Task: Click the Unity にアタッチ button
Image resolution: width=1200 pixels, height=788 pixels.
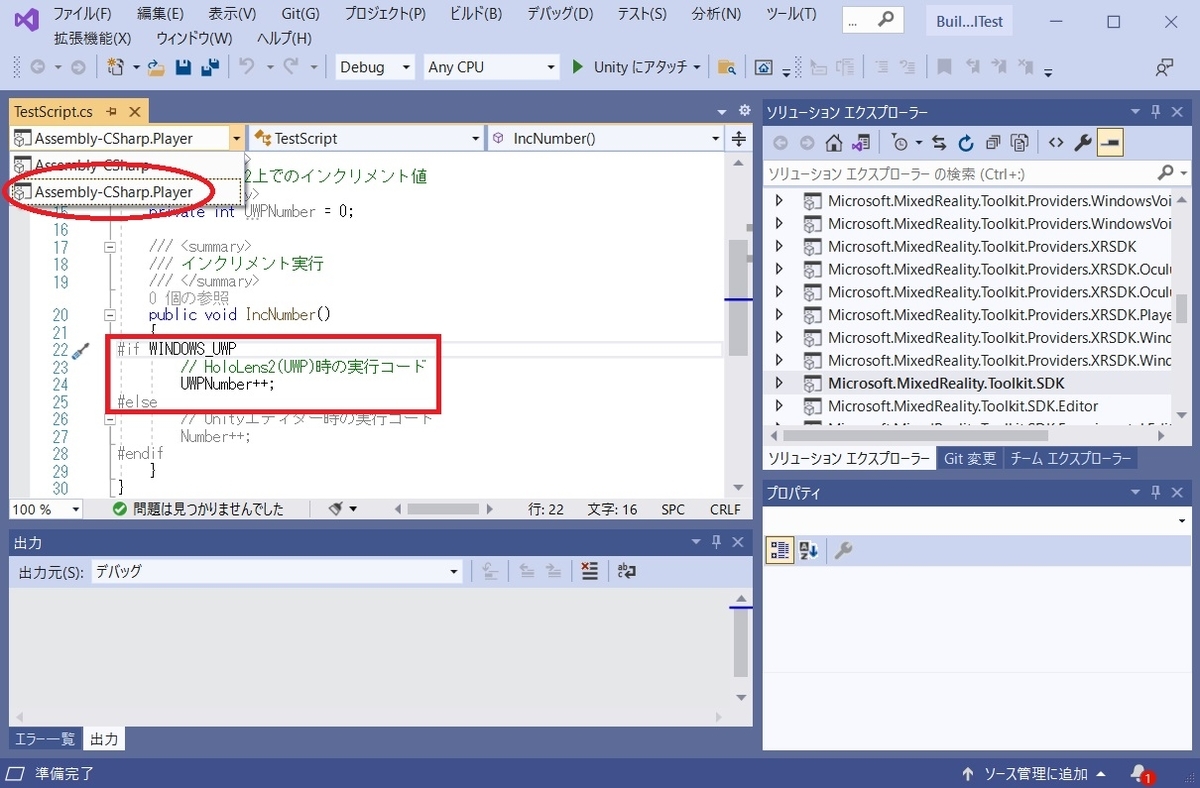Action: [636, 67]
